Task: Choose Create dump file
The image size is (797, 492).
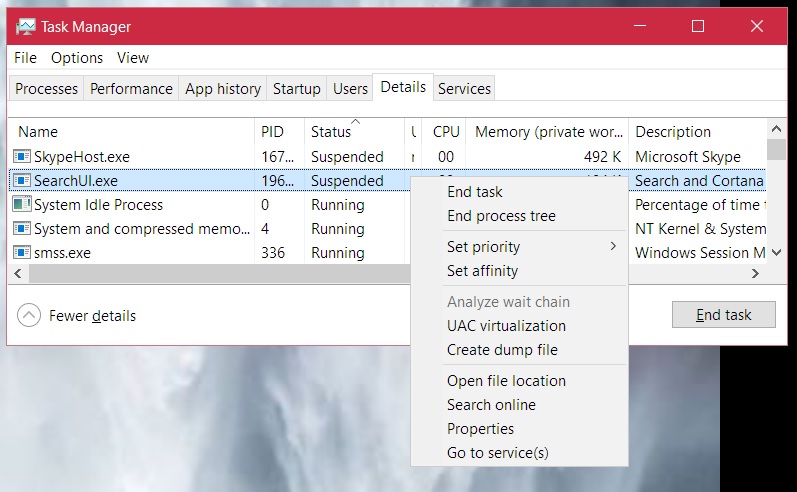Action: click(x=519, y=350)
